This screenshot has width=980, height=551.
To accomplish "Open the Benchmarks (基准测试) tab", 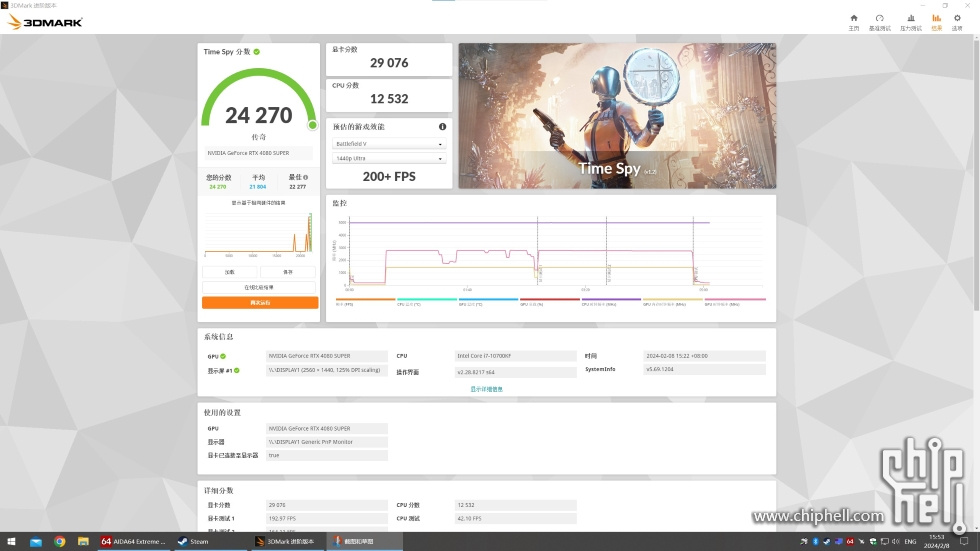I will coord(879,22).
